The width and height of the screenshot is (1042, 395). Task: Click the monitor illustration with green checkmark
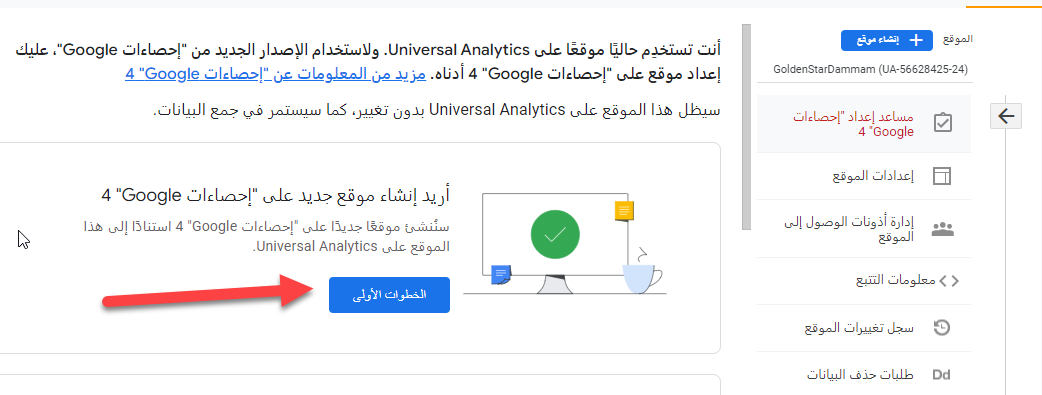(555, 244)
